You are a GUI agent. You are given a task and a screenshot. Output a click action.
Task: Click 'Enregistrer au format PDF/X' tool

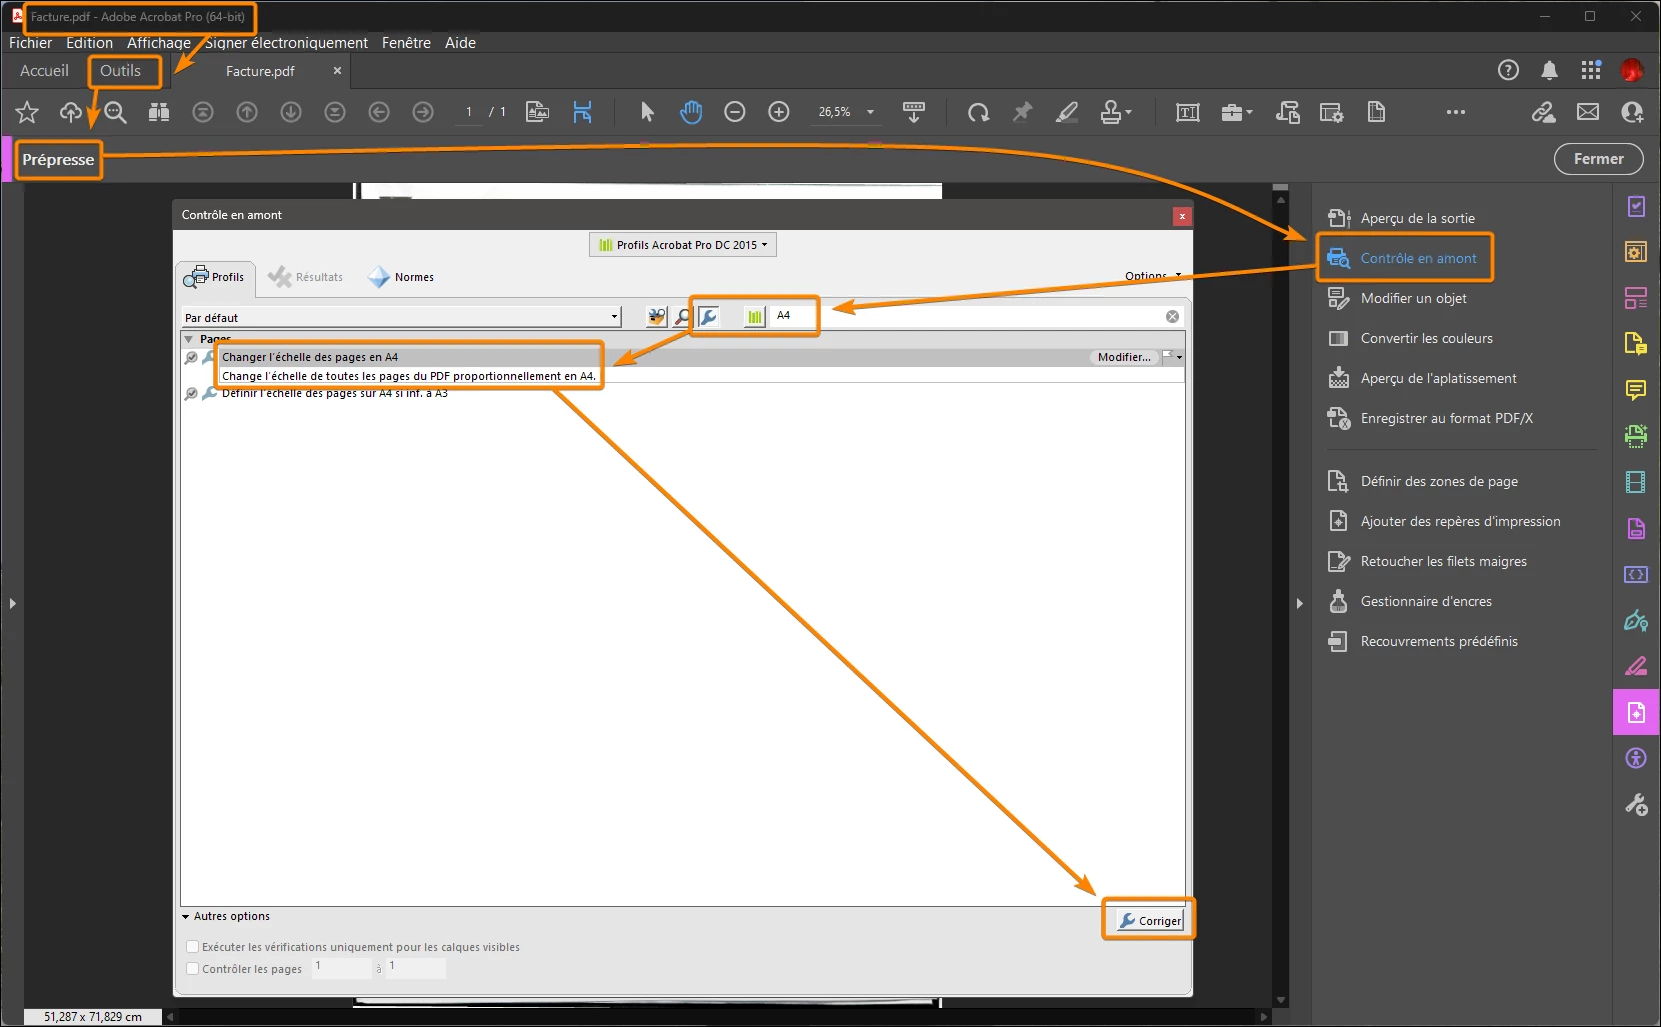(1430, 418)
